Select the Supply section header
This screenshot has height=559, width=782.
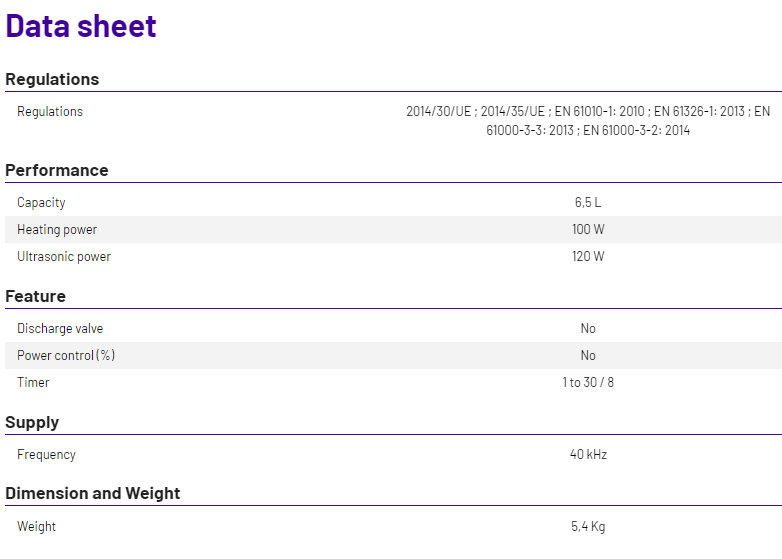pos(32,422)
